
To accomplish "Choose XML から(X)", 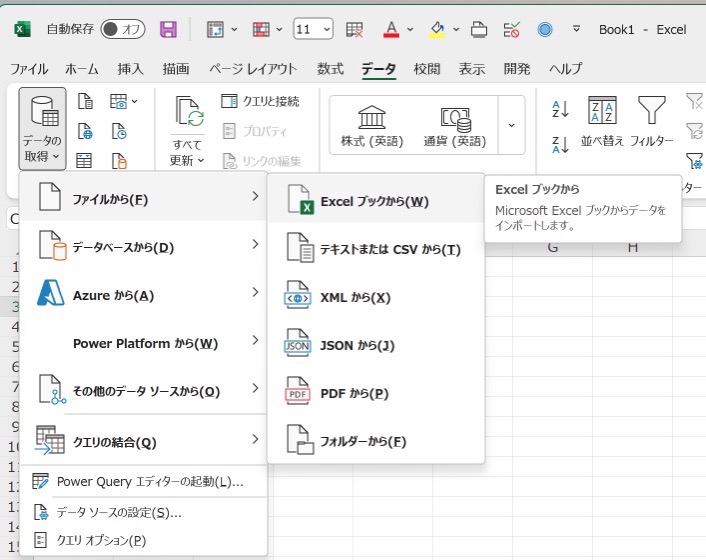I will click(x=376, y=297).
